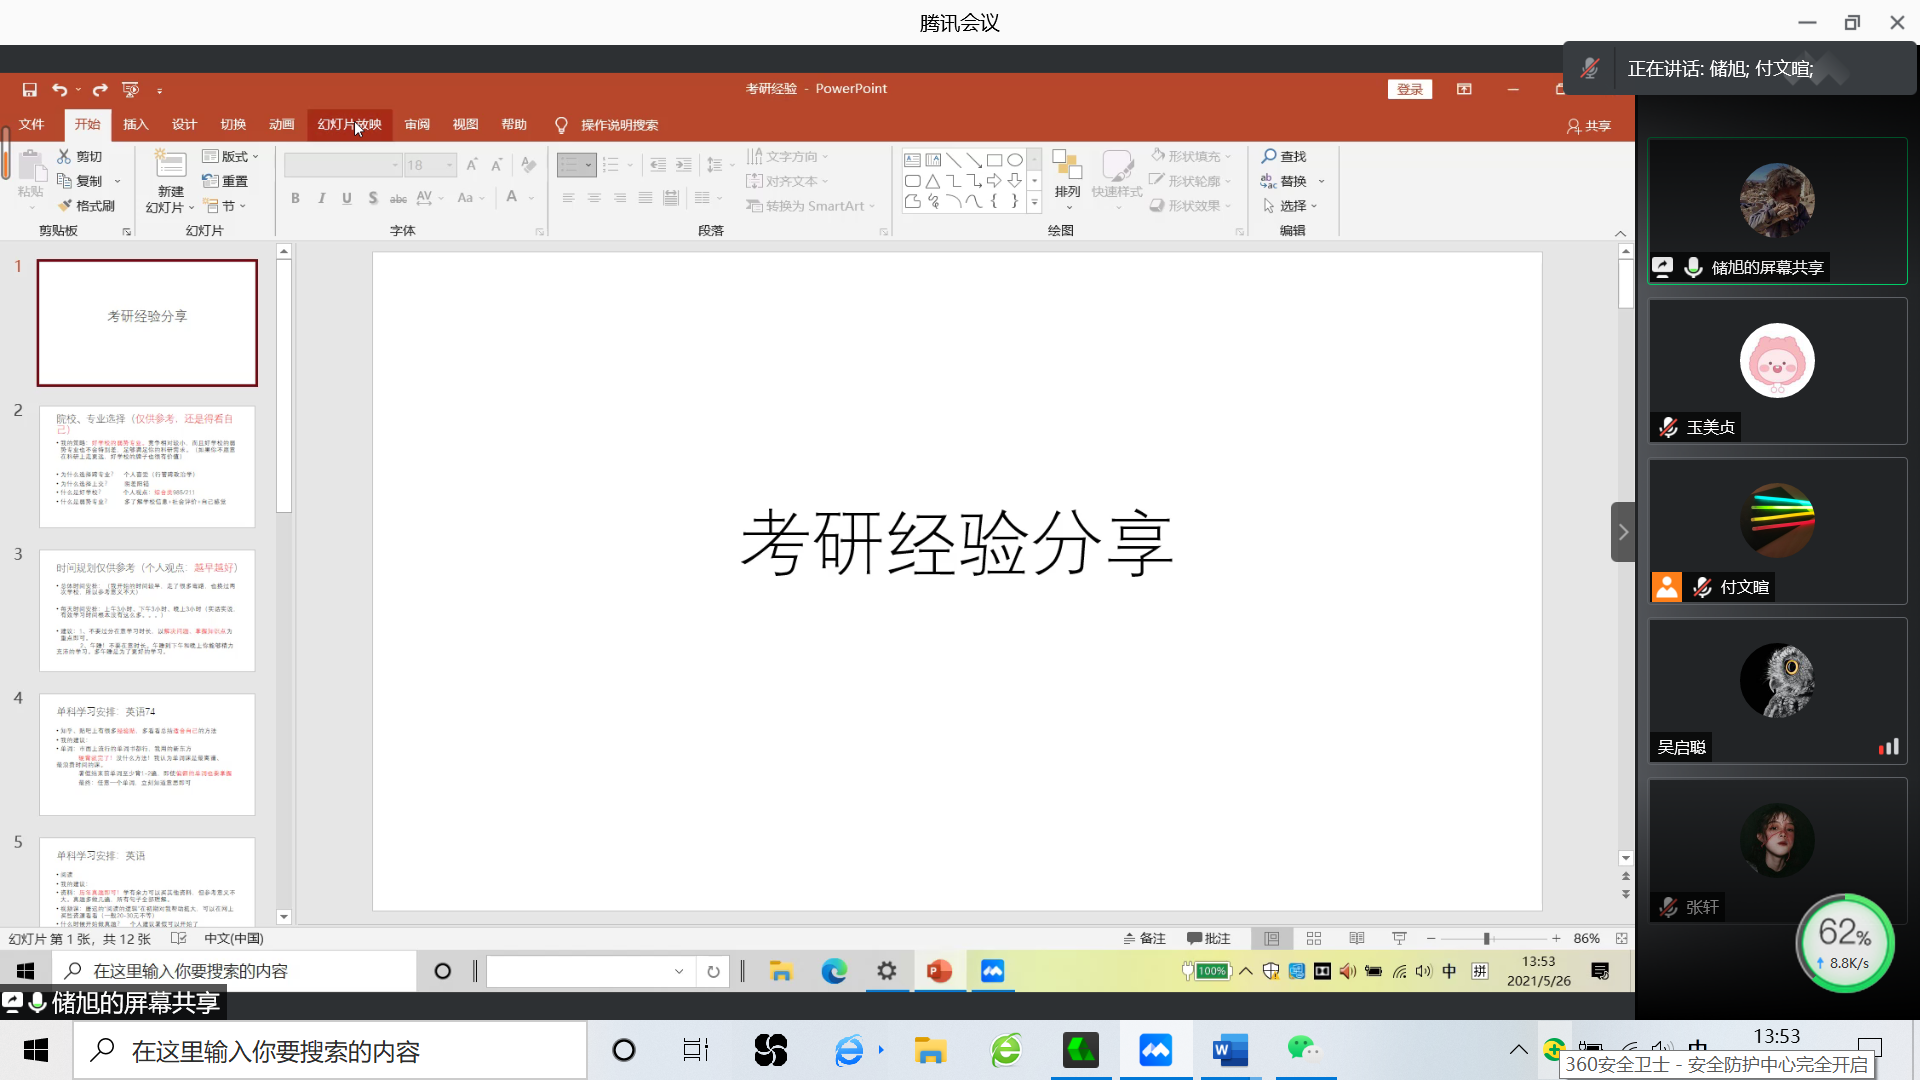This screenshot has width=1920, height=1080.
Task: Toggle the Notes (备注) pane
Action: pyautogui.click(x=1144, y=939)
